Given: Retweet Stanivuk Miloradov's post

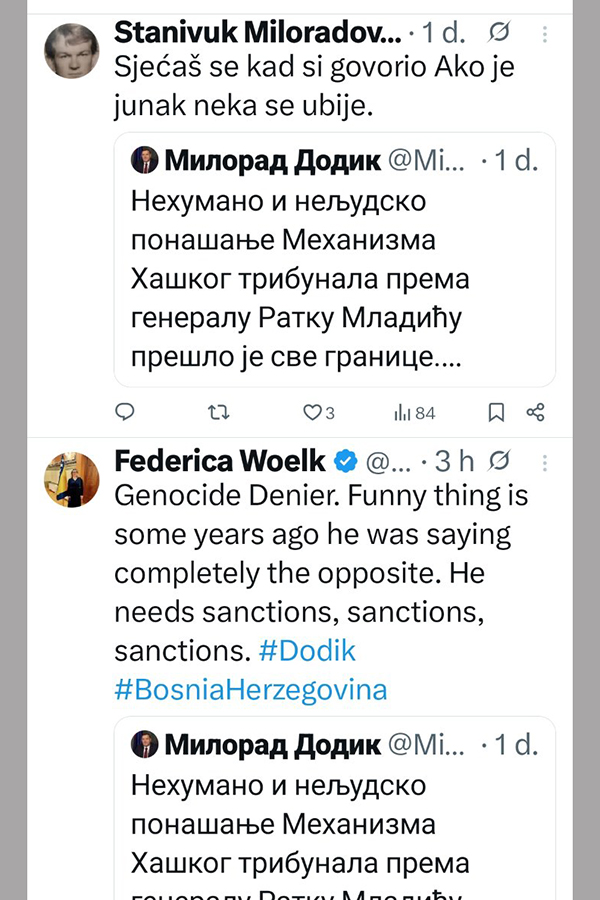Looking at the screenshot, I should point(216,412).
